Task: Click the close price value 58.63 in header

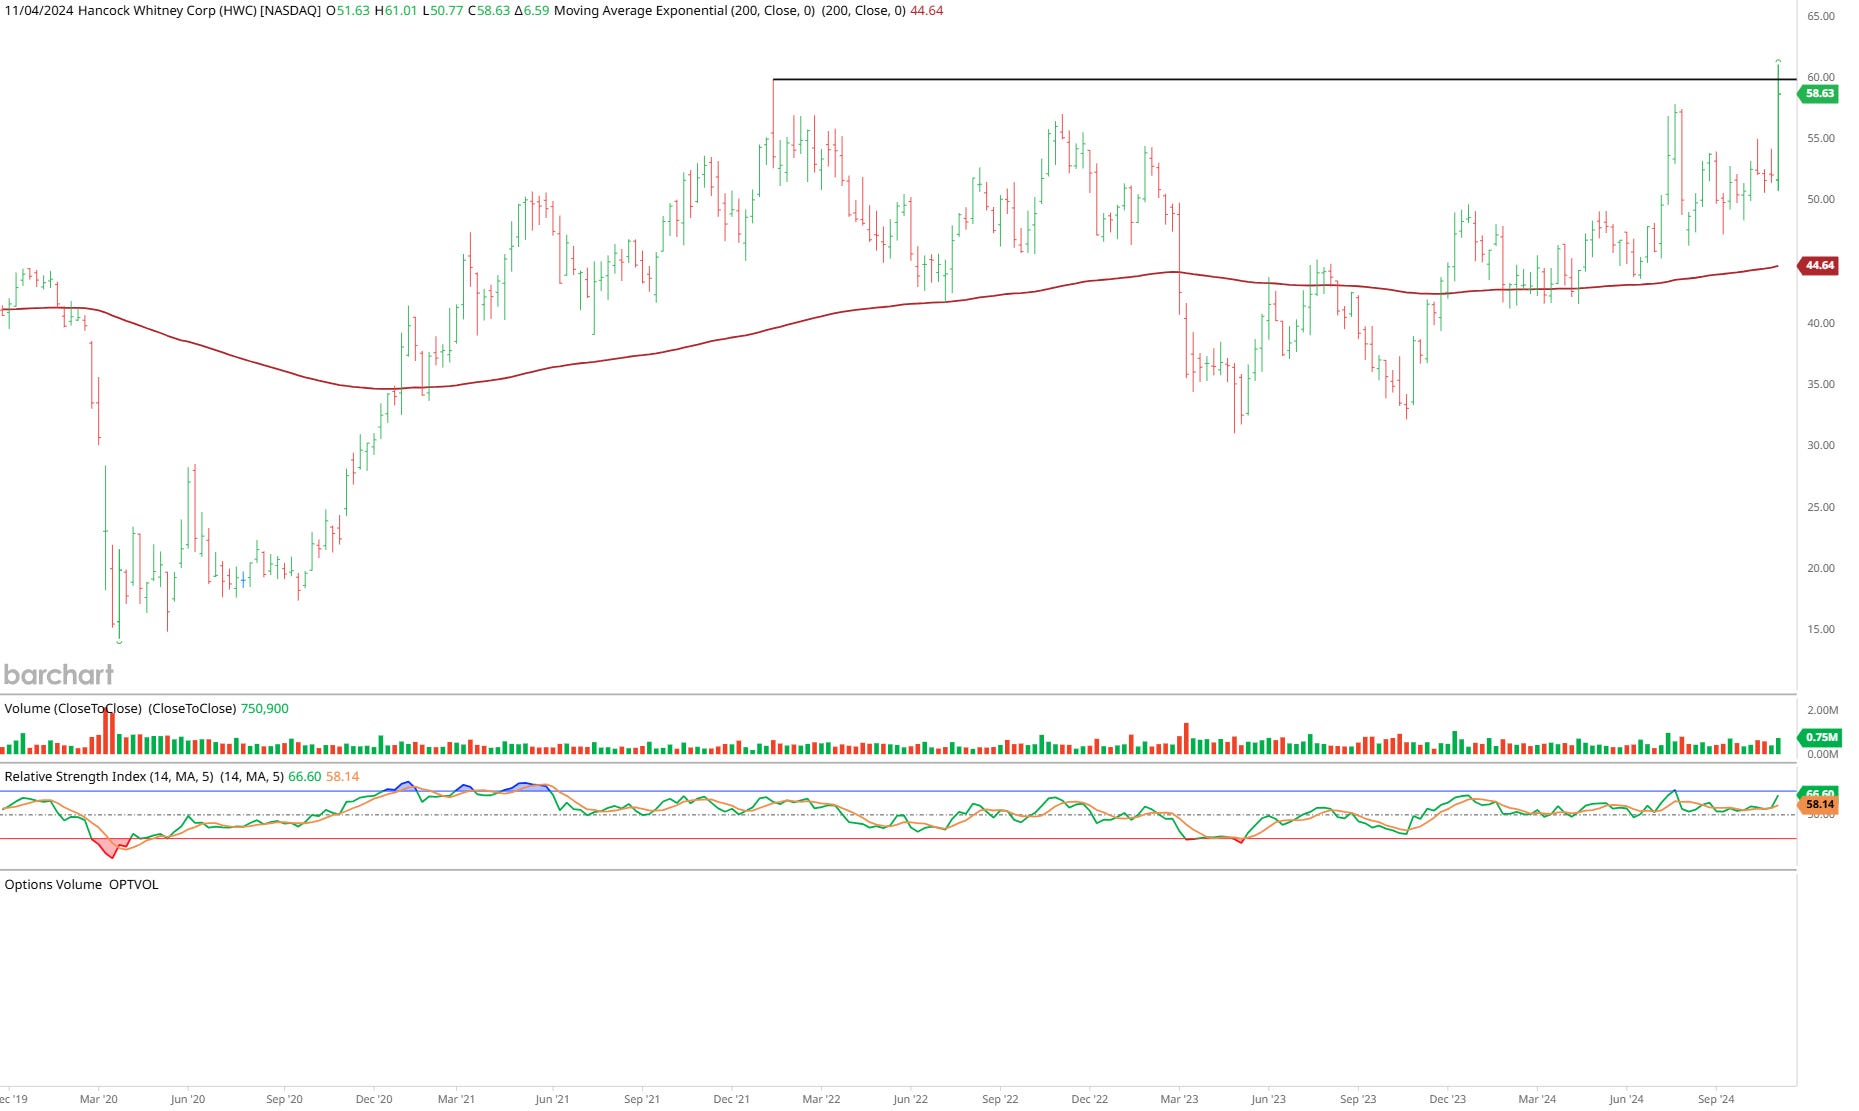Action: pos(493,11)
